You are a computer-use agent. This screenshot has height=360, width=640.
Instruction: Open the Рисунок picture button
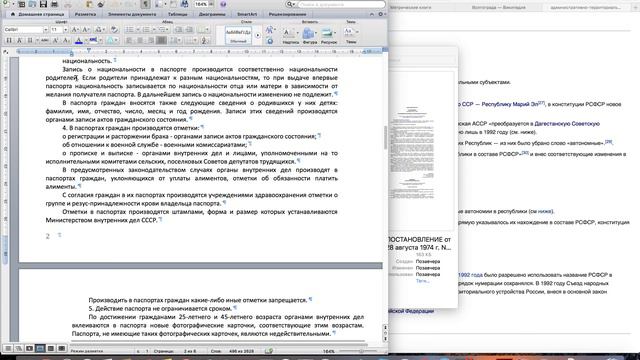point(328,36)
